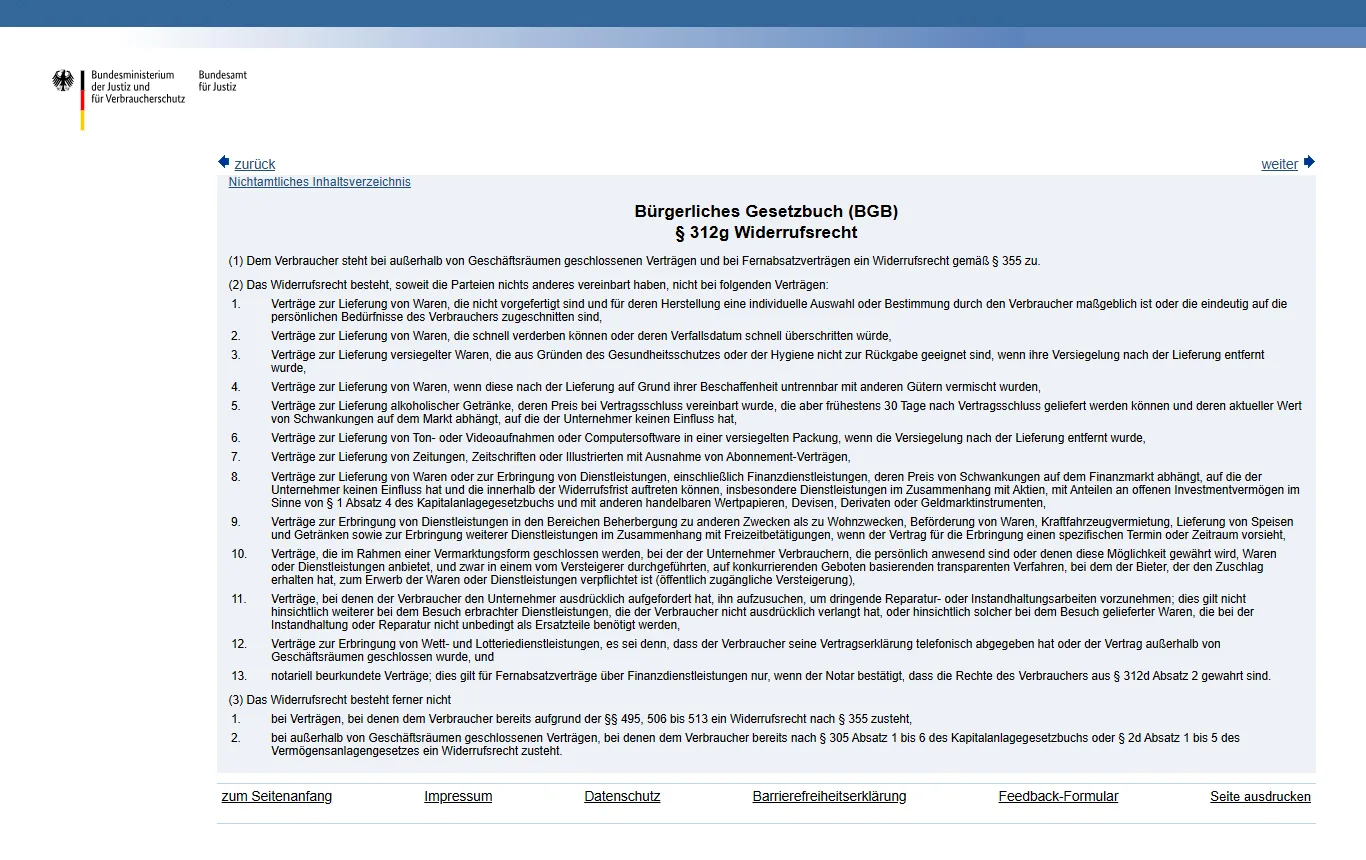
Task: Click Seite ausdrucken to print the page
Action: [1260, 797]
